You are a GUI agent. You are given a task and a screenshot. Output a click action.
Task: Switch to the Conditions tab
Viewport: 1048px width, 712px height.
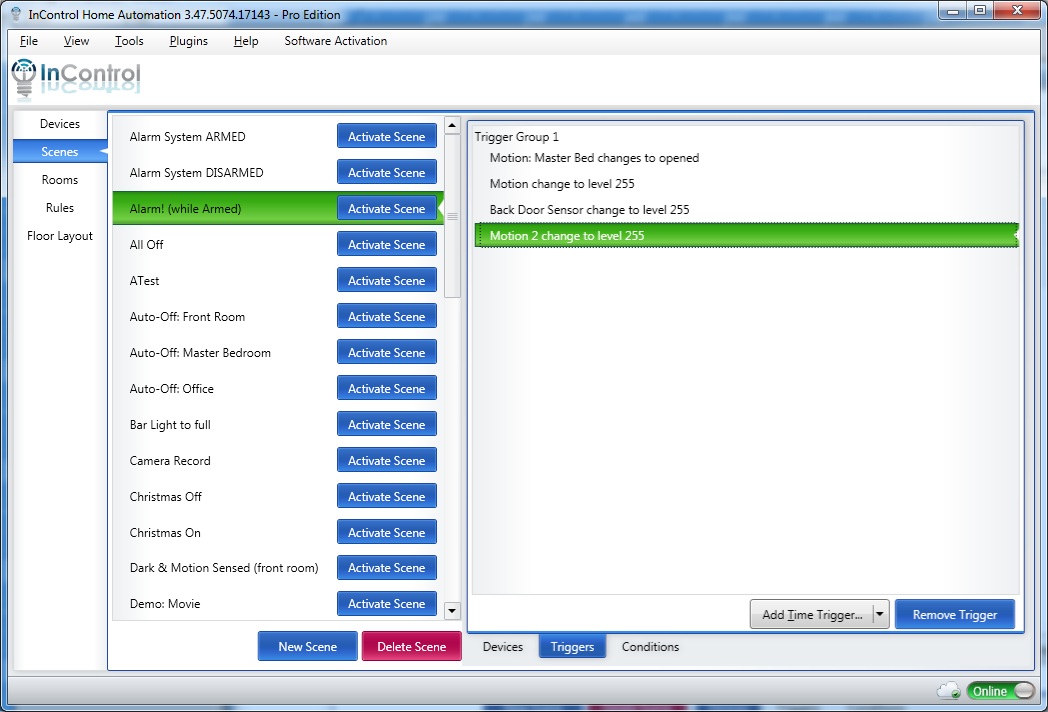[x=650, y=647]
